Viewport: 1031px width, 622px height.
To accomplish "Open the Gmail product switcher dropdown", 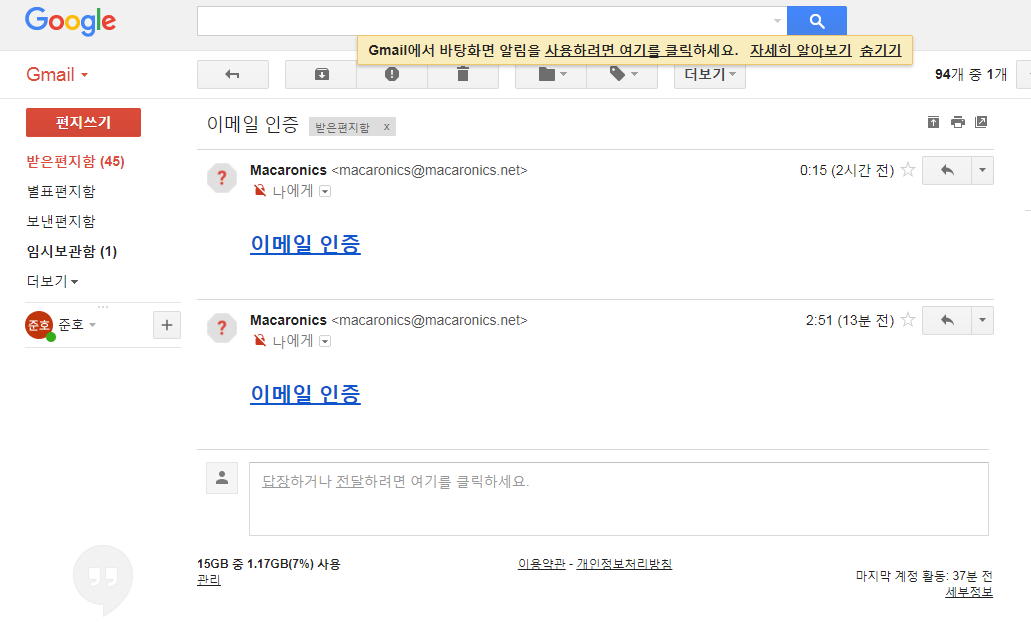I will (x=57, y=74).
